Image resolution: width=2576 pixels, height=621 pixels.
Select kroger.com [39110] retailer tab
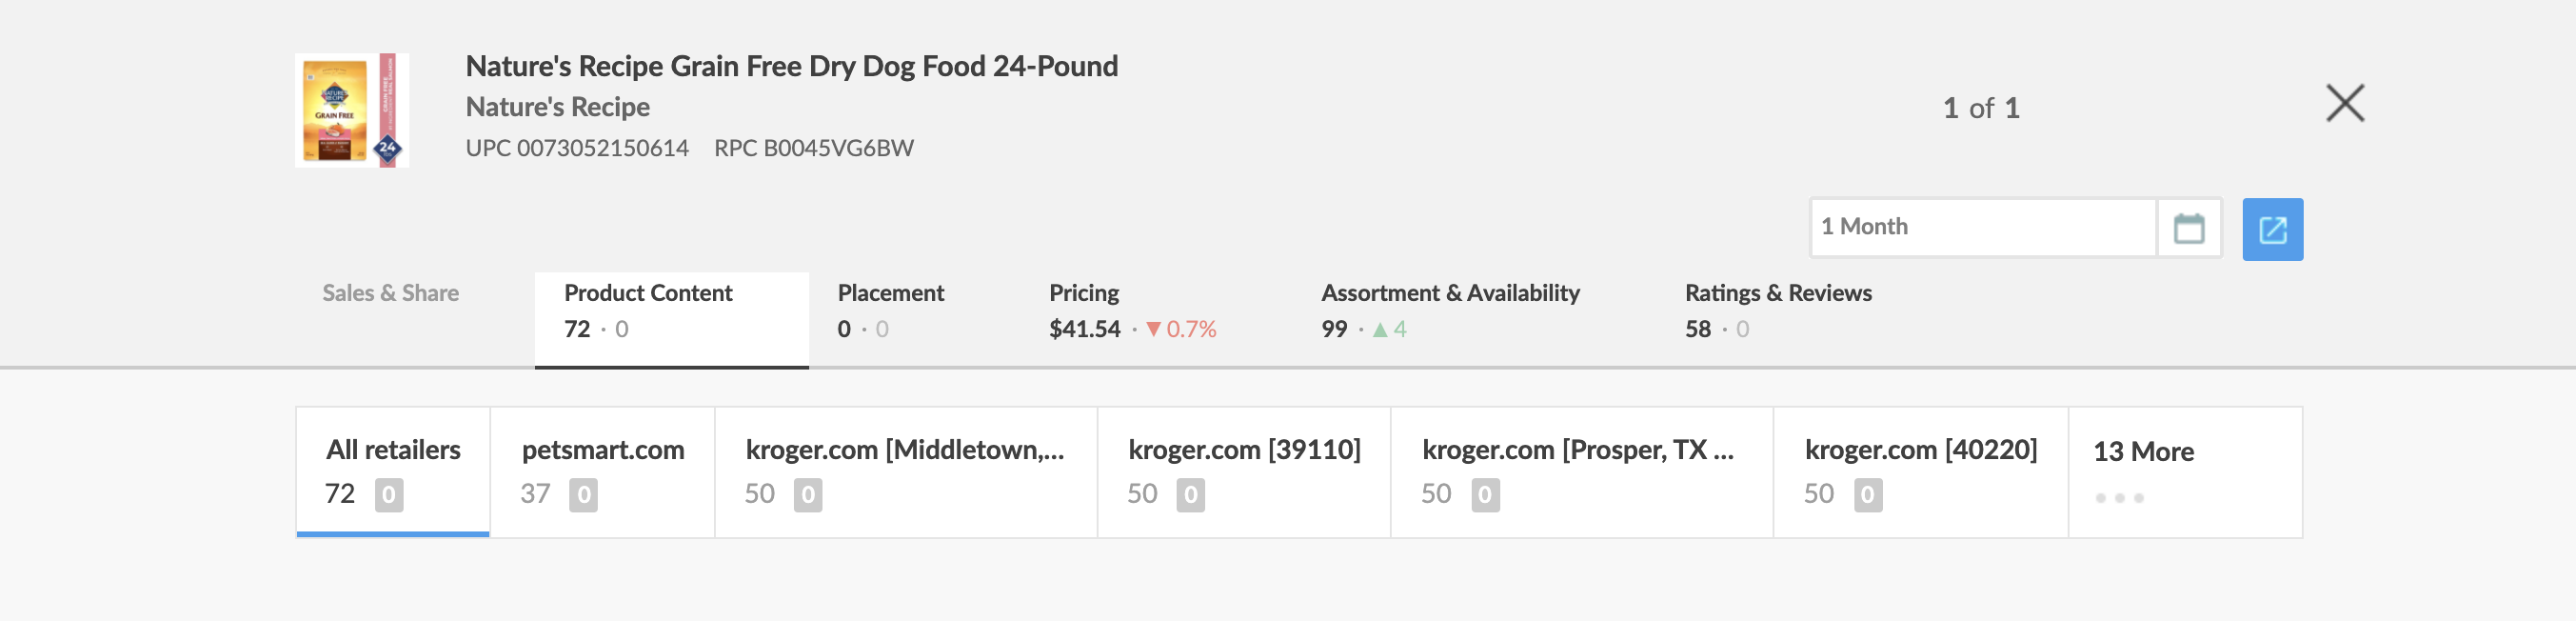pyautogui.click(x=1243, y=471)
